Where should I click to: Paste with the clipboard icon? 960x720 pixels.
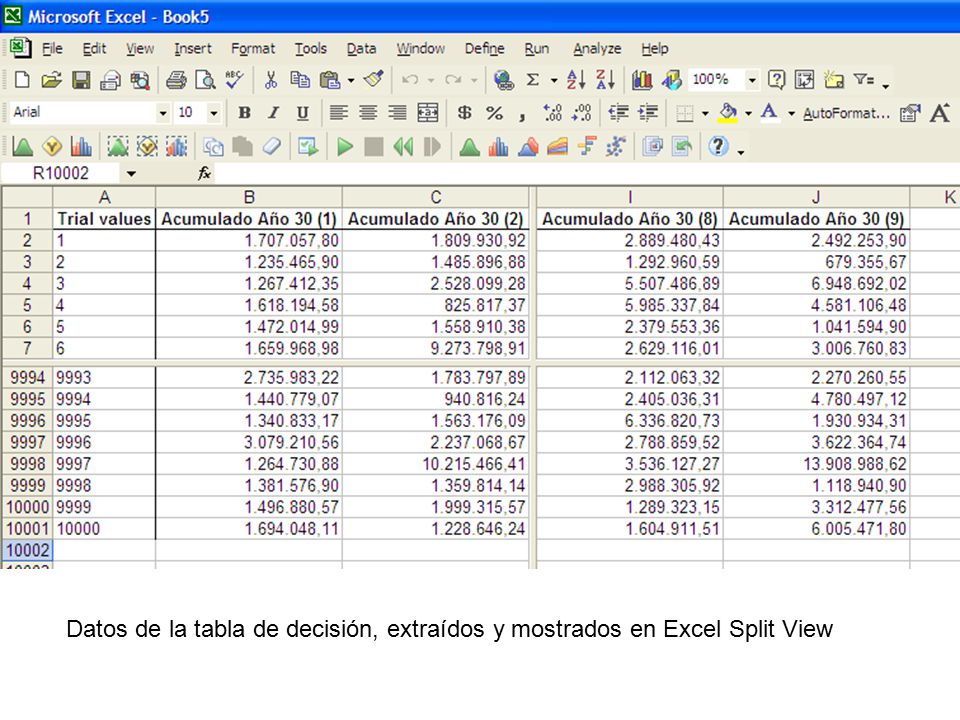[330, 80]
